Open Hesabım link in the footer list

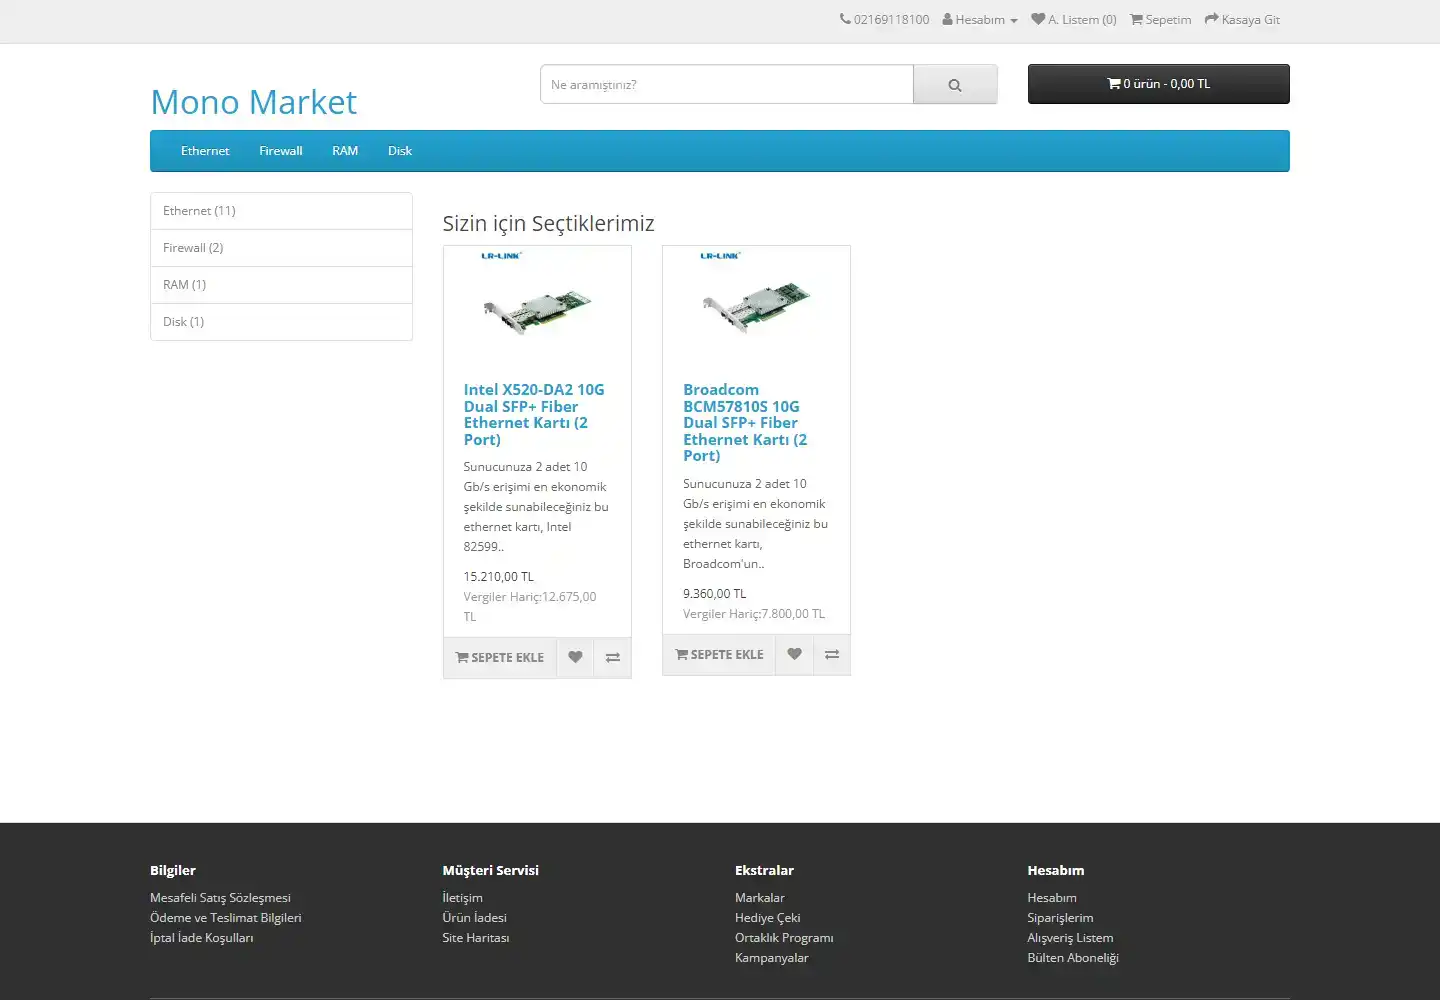1052,898
